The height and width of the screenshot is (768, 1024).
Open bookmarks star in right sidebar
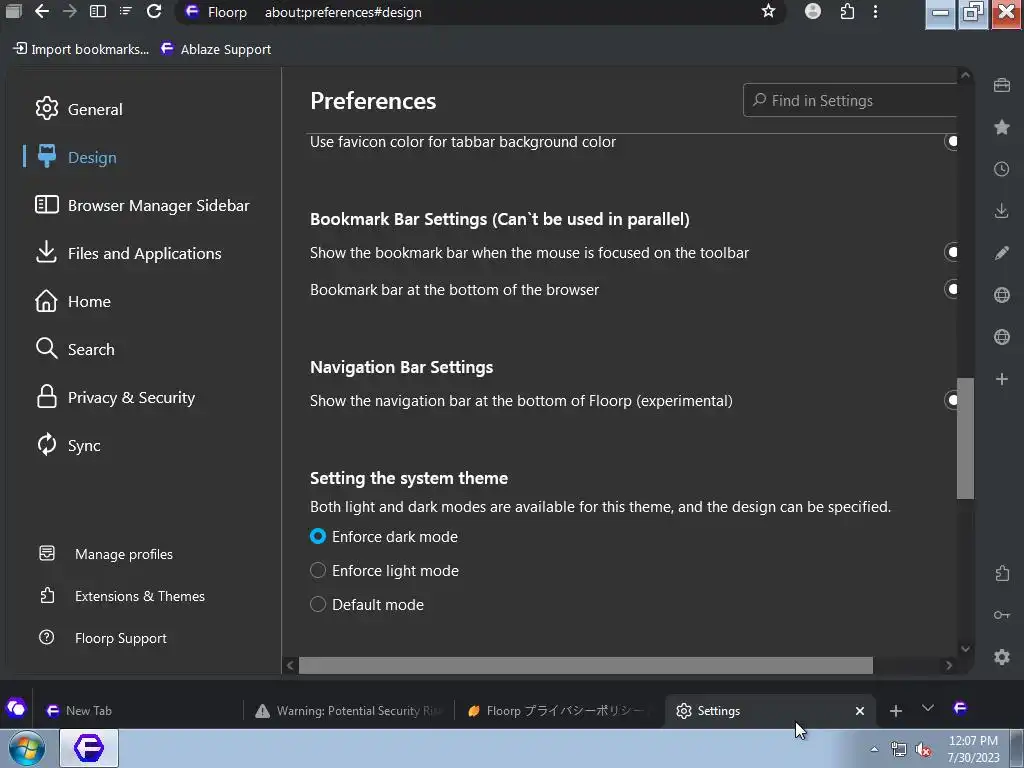click(x=1002, y=127)
